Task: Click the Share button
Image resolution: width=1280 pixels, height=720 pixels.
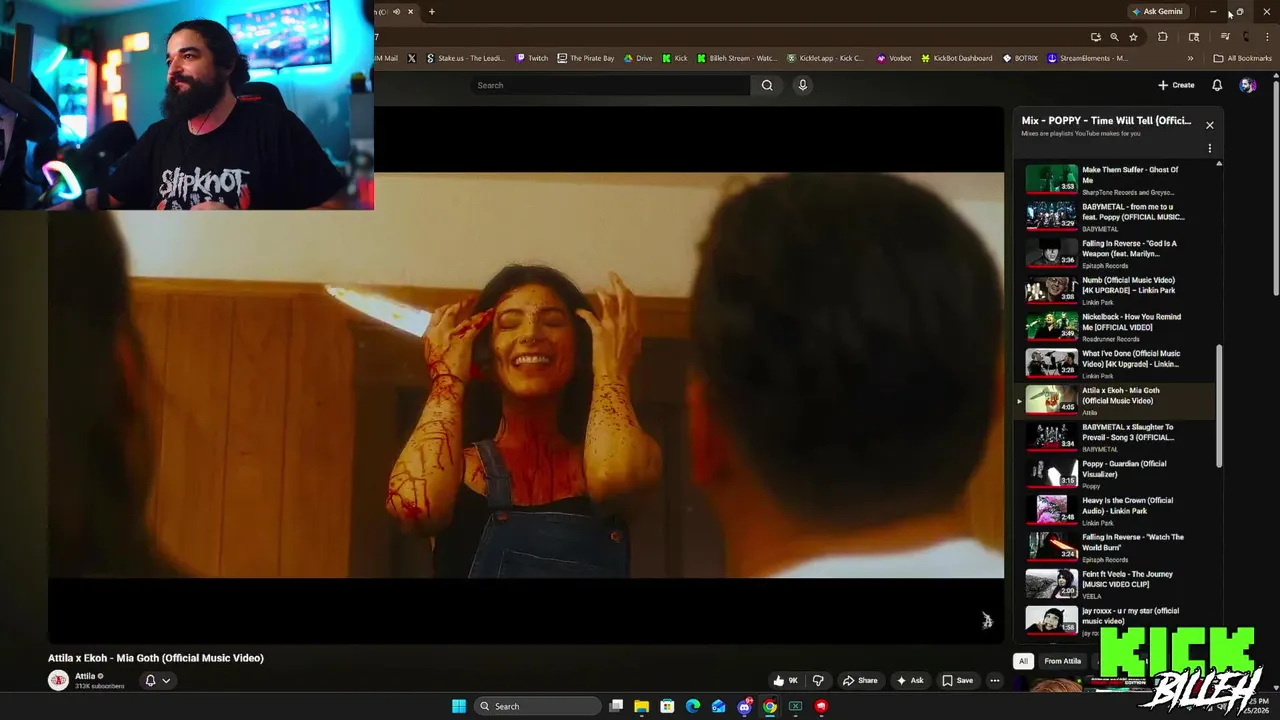Action: (859, 681)
